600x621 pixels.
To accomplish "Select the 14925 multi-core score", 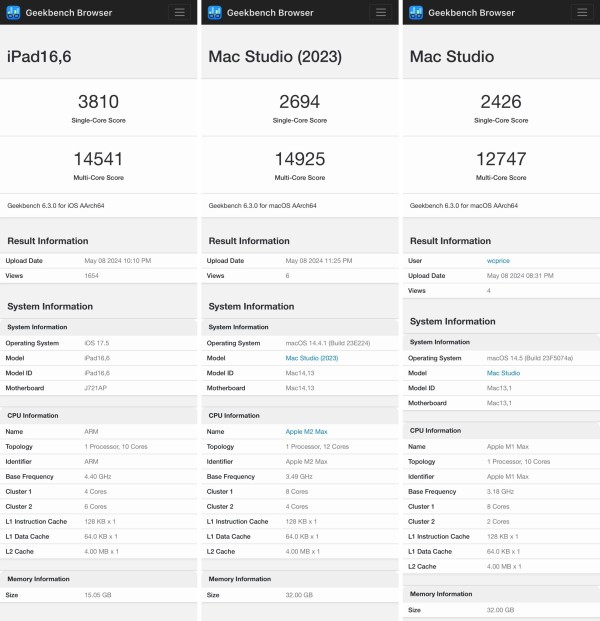I will [x=300, y=158].
